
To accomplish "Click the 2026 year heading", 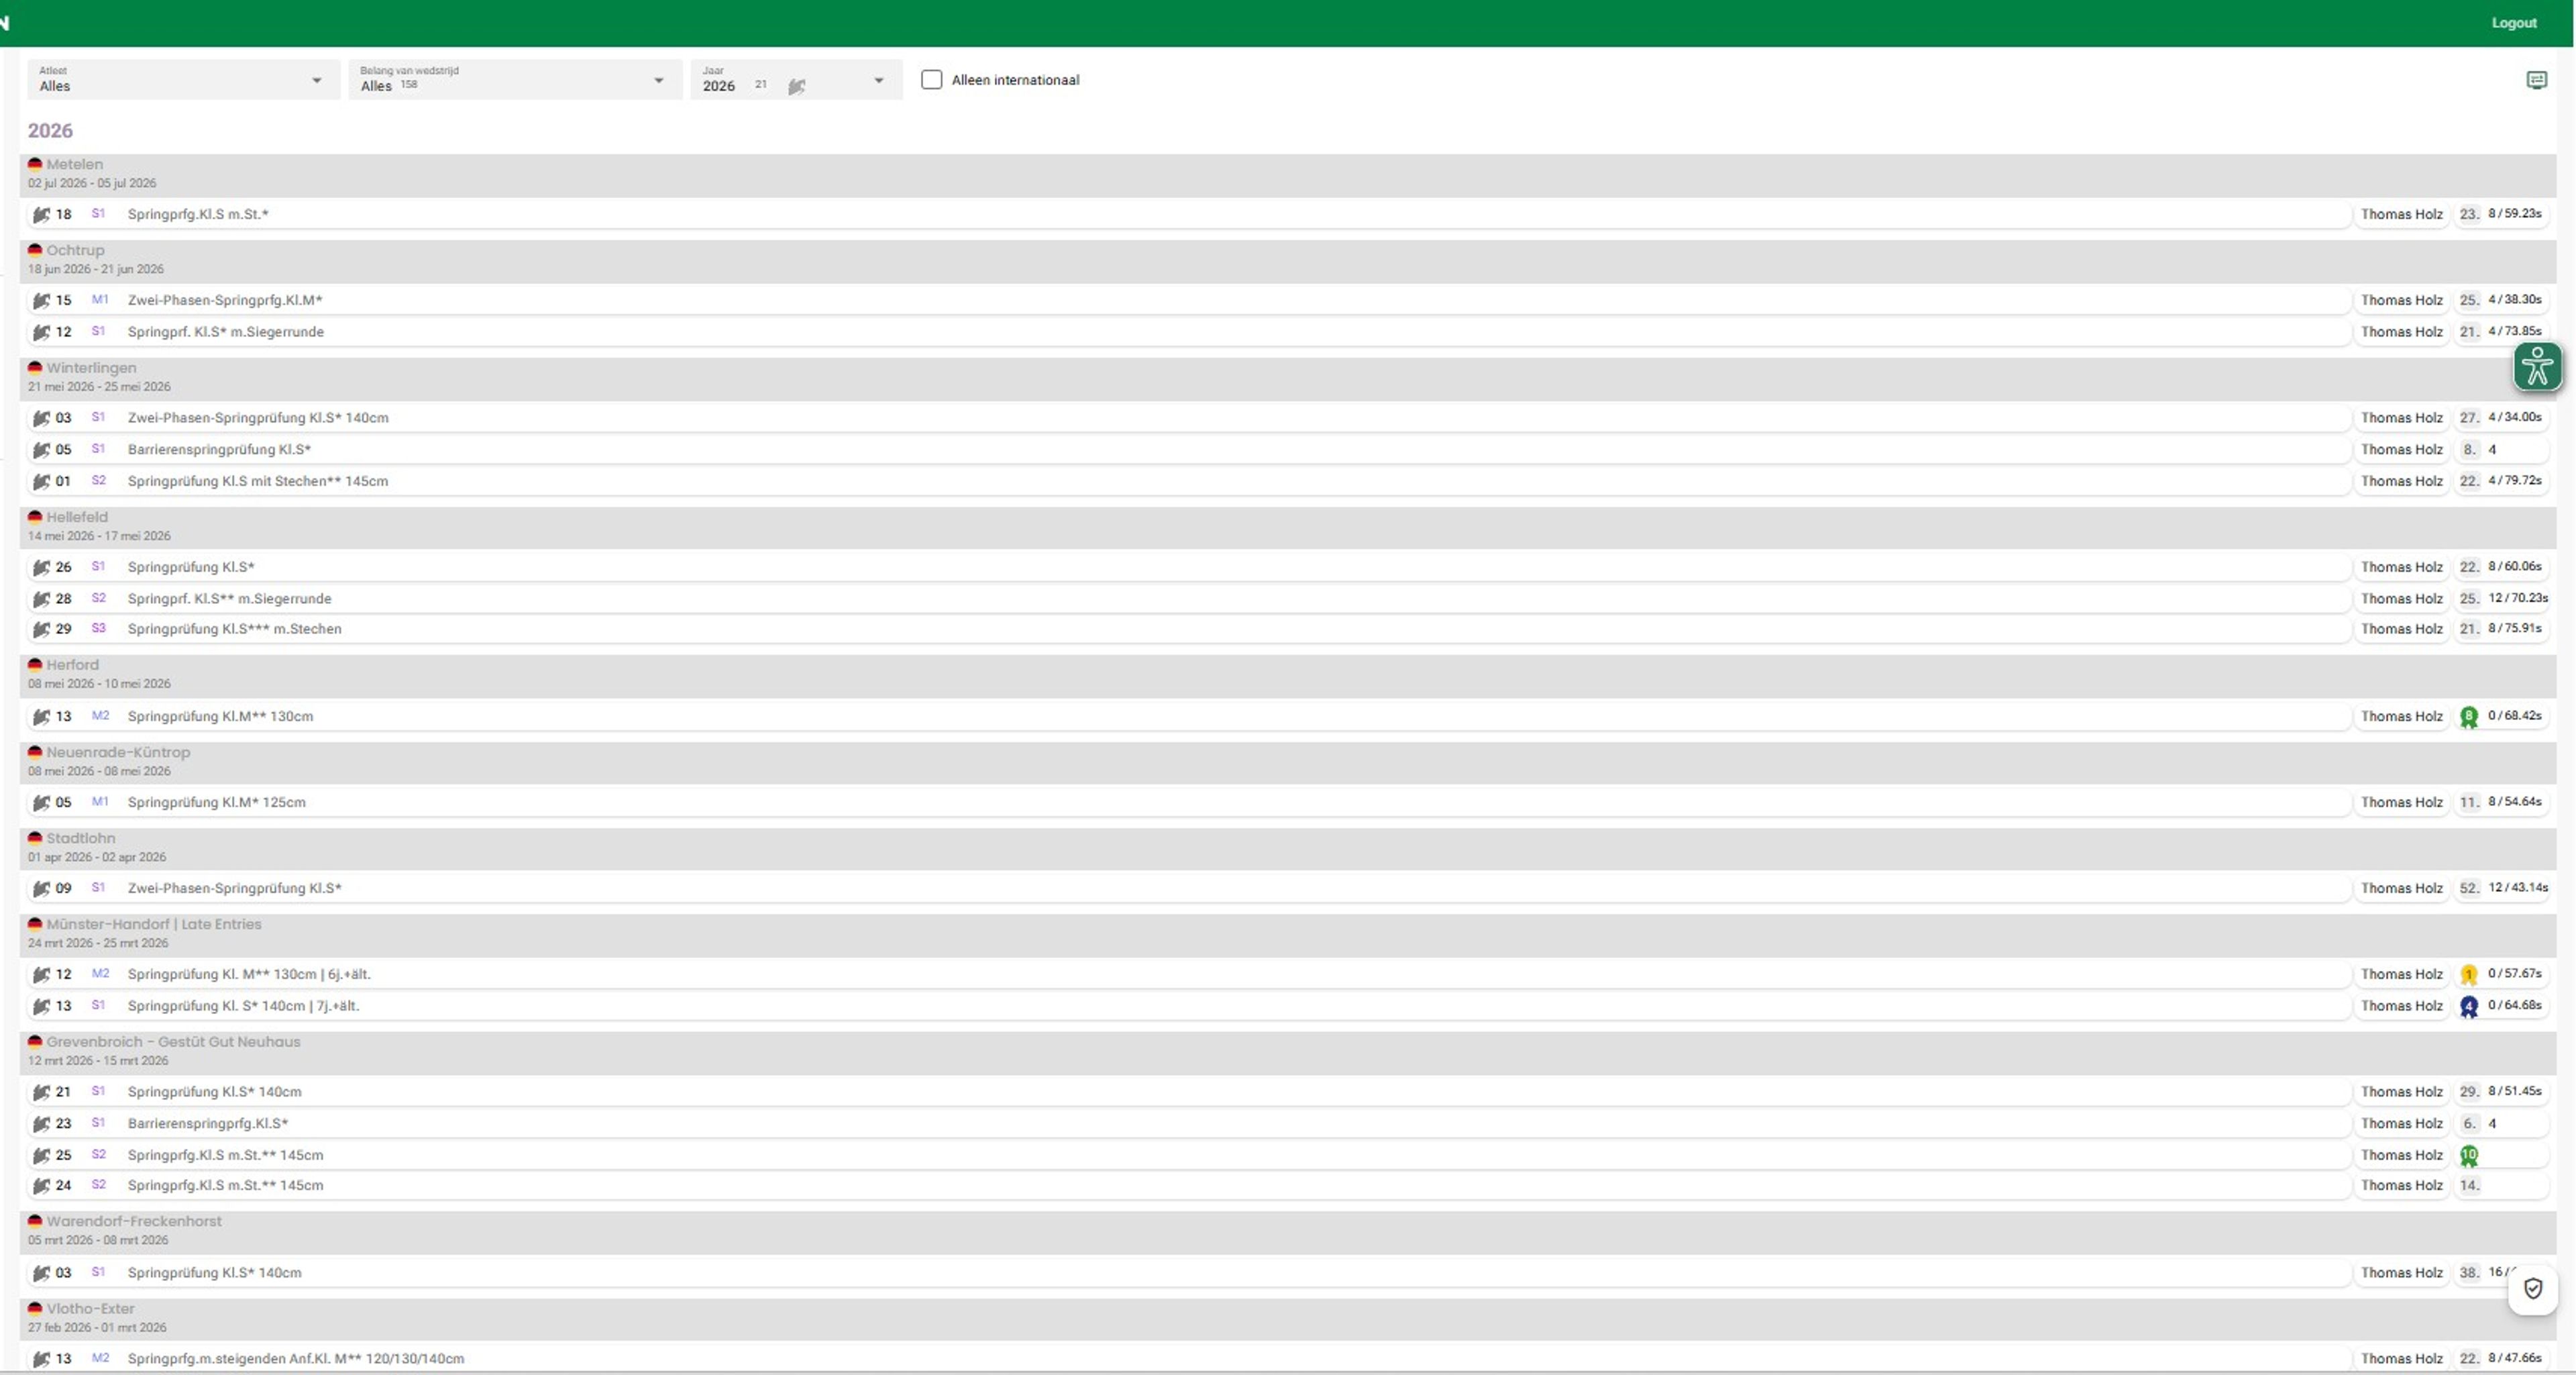I will [50, 130].
